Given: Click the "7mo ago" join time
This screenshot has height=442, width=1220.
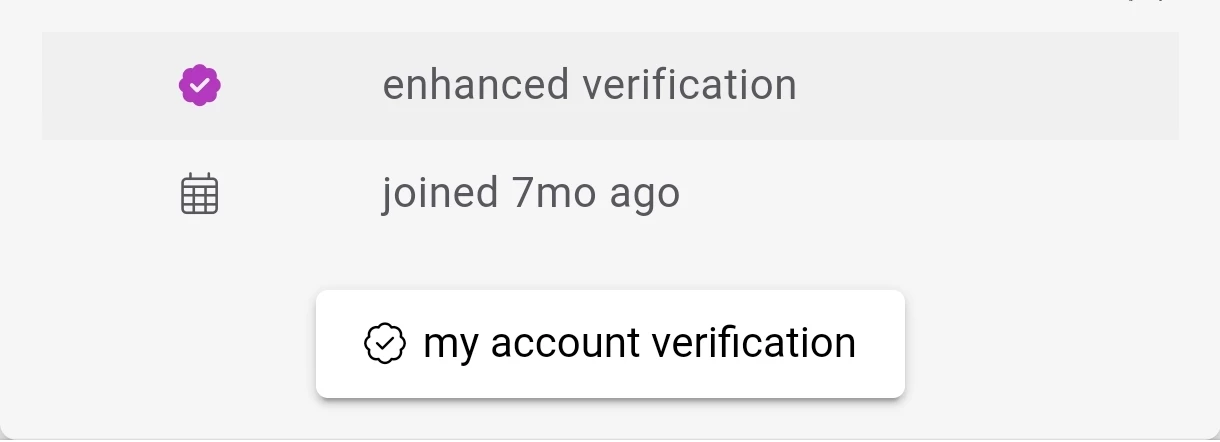Looking at the screenshot, I should pos(596,193).
